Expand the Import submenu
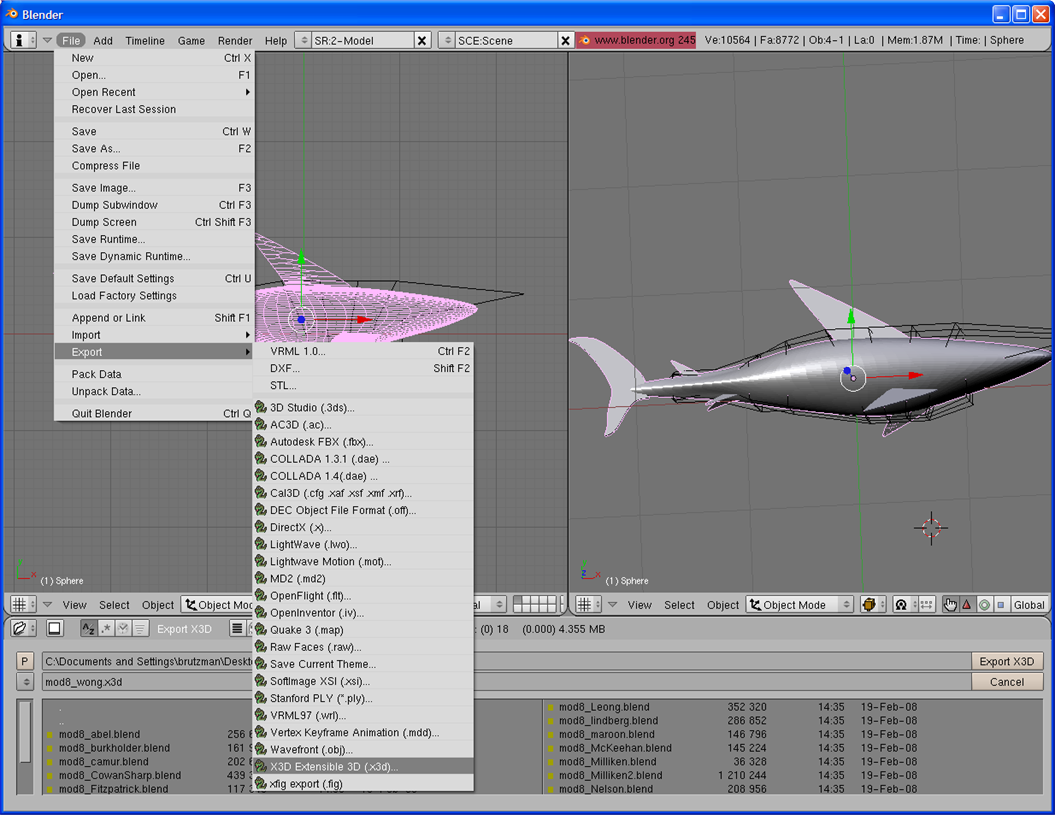 154,335
